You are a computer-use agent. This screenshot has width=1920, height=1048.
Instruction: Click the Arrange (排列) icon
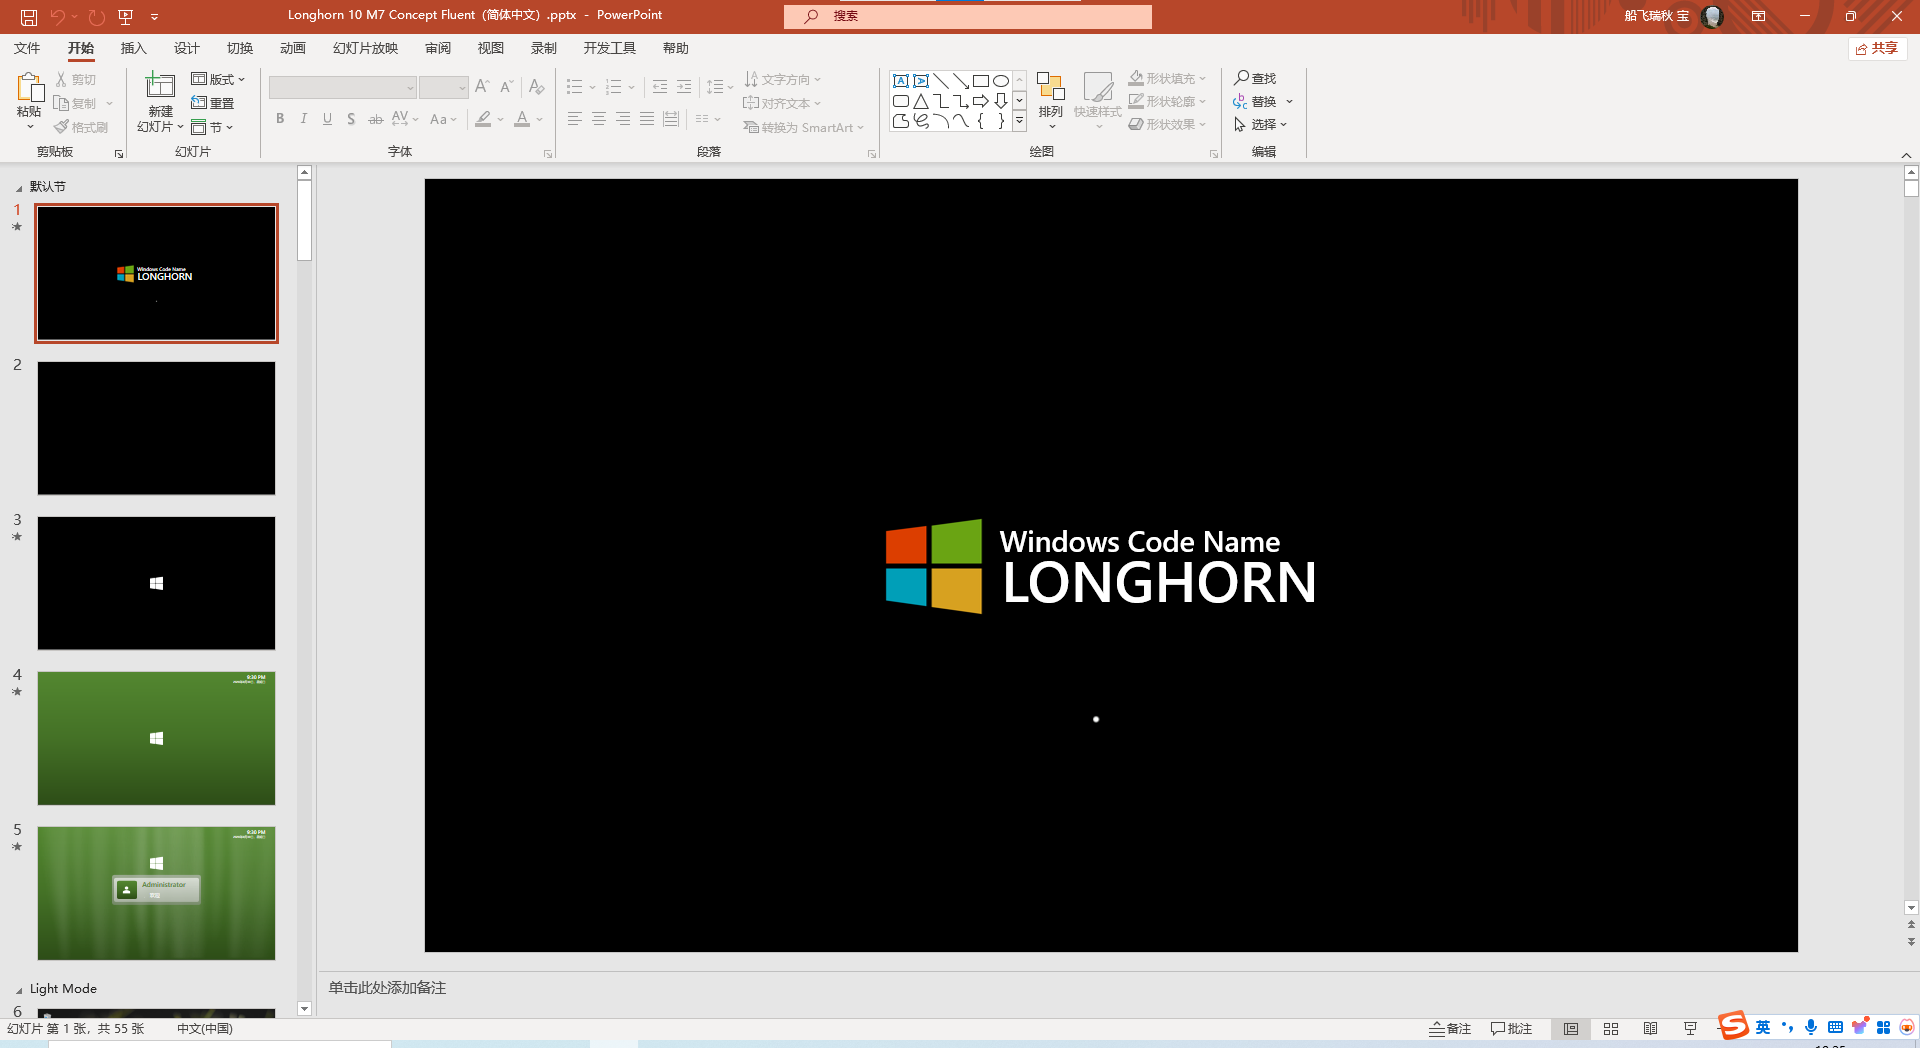coord(1050,87)
